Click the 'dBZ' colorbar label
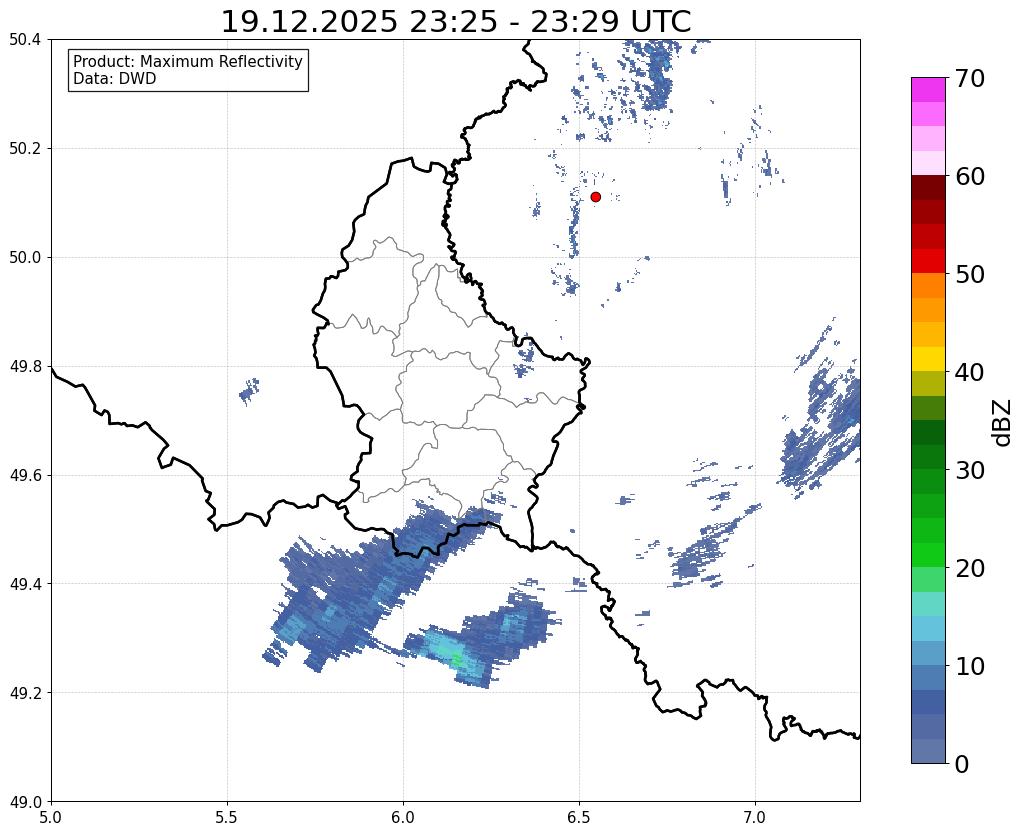Screen dimensions: 1023x834 click(x=1003, y=423)
